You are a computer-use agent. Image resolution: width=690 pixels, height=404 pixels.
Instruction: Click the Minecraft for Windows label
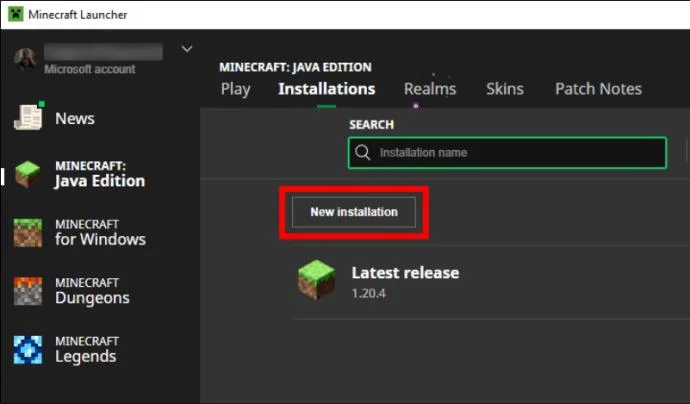[100, 232]
